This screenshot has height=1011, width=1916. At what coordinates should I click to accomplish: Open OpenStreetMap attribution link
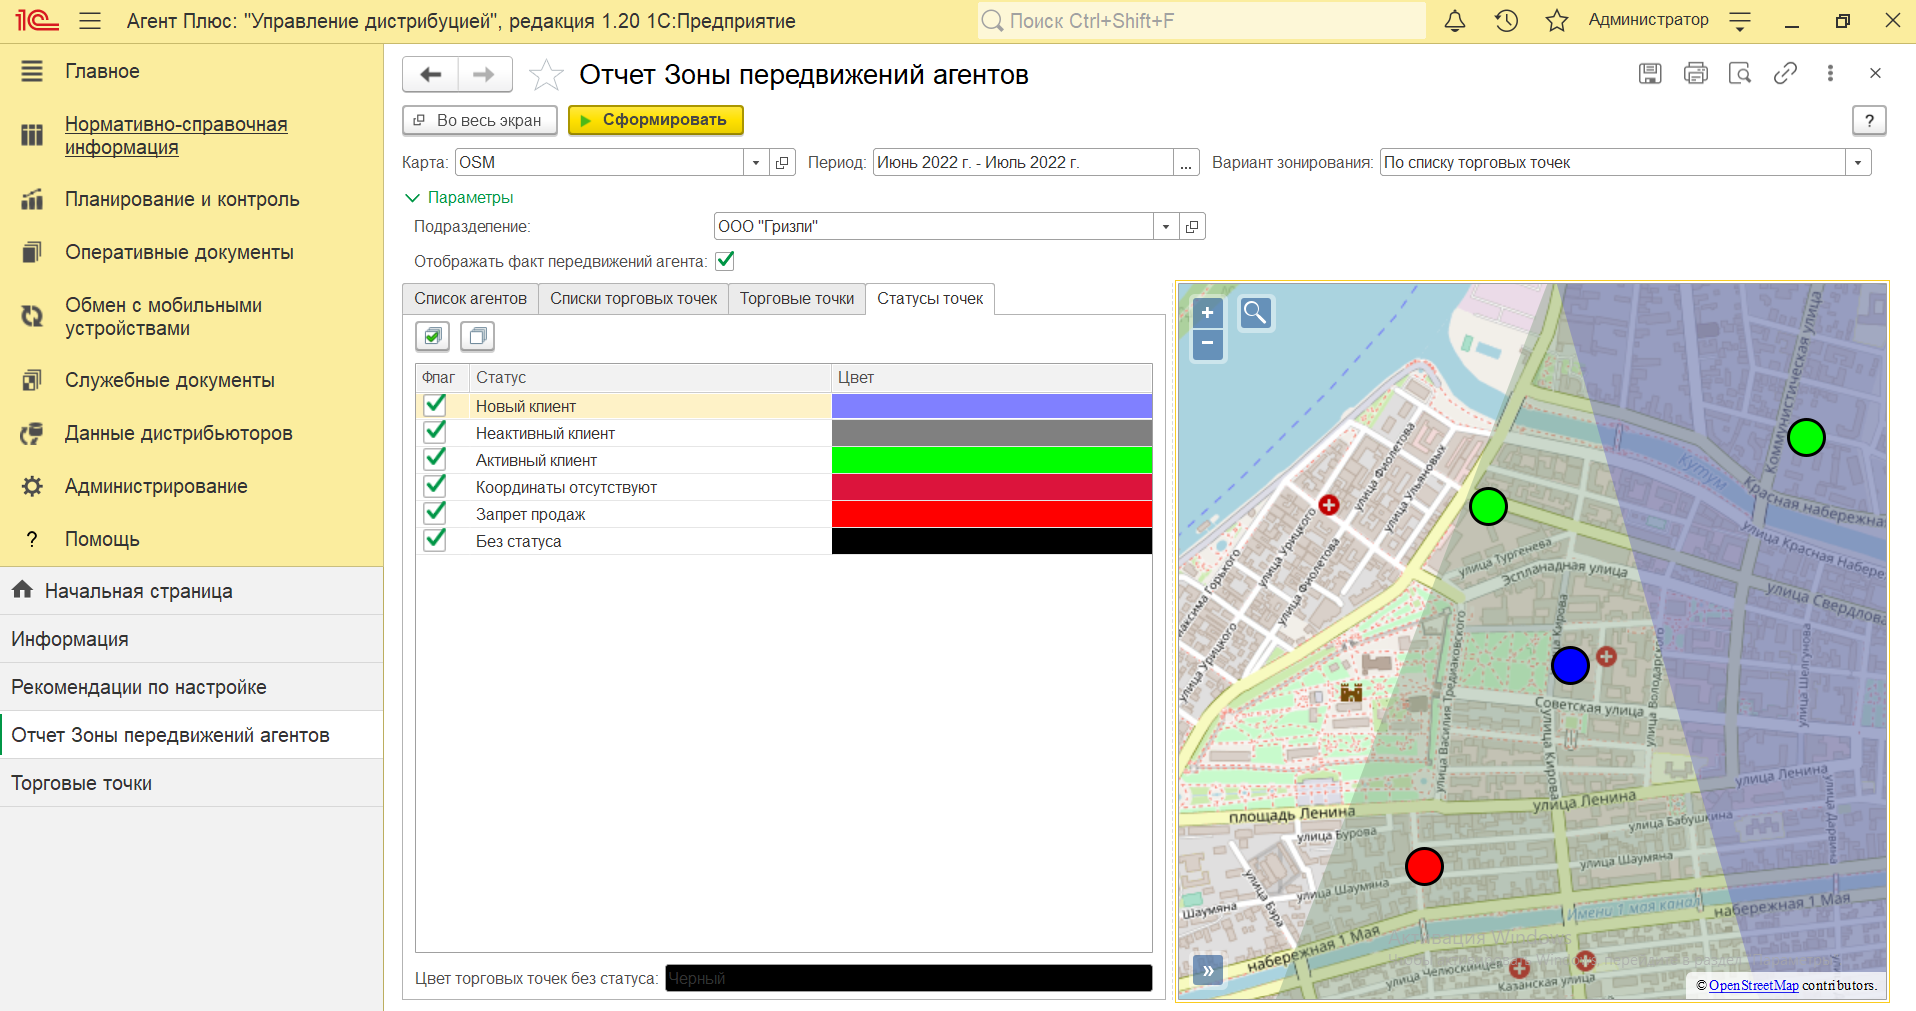click(x=1753, y=985)
